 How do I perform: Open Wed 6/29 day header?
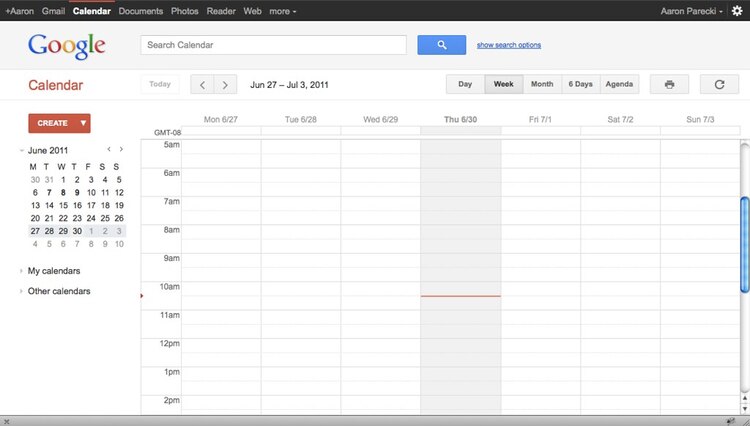[x=380, y=120]
